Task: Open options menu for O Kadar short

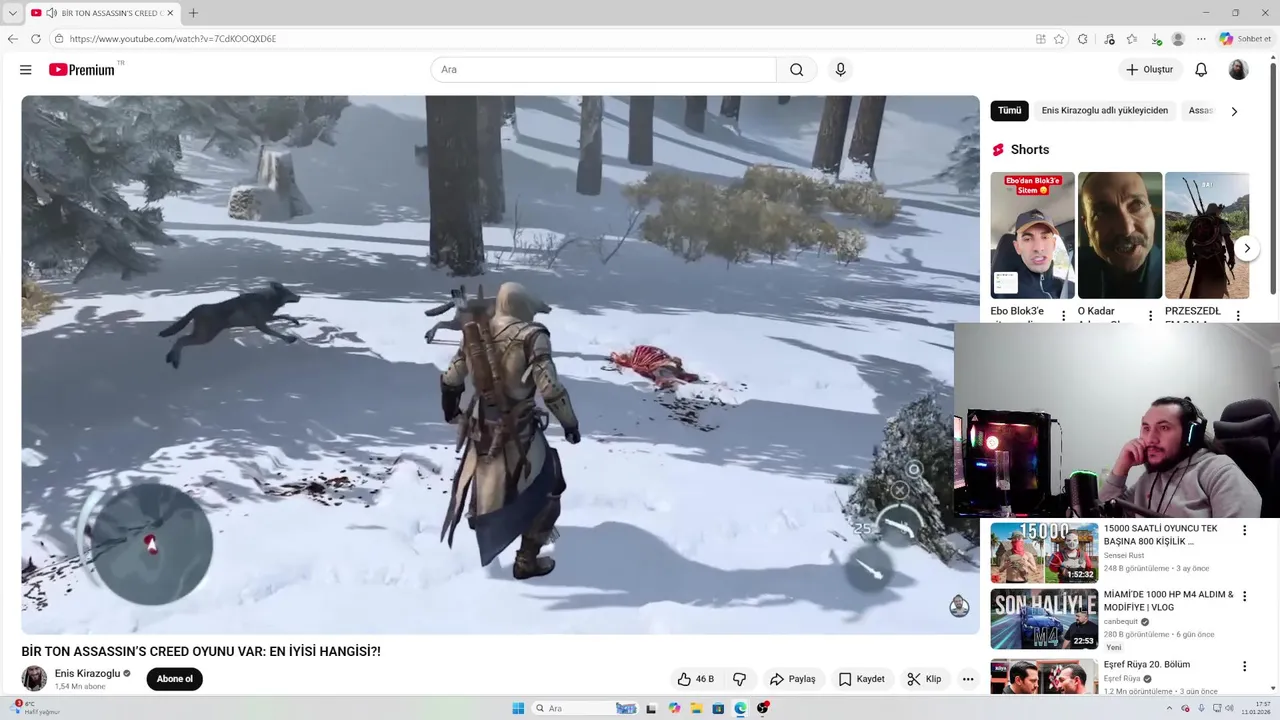Action: pos(1150,316)
